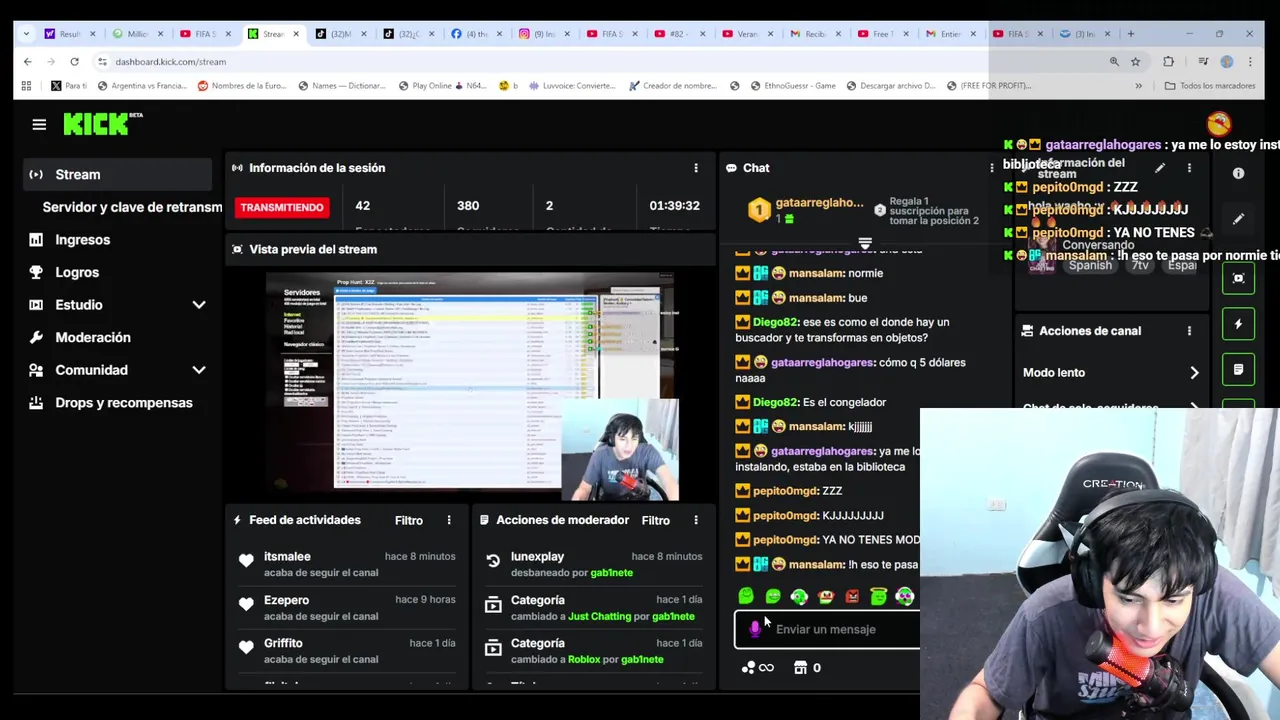The width and height of the screenshot is (1280, 720).
Task: Expand the Comunidad submenu chevron
Action: pyautogui.click(x=199, y=370)
